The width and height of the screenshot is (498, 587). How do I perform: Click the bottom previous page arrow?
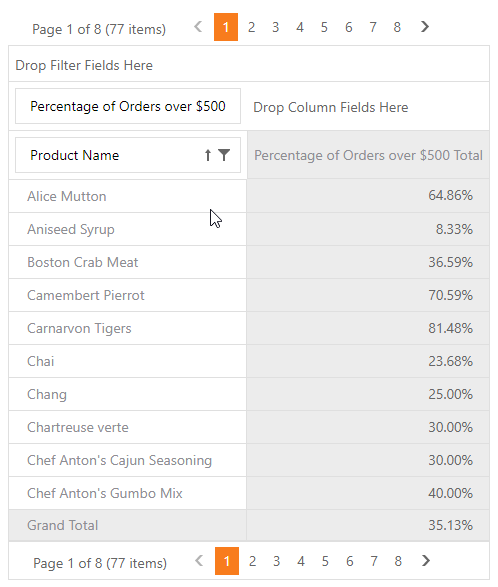click(199, 561)
